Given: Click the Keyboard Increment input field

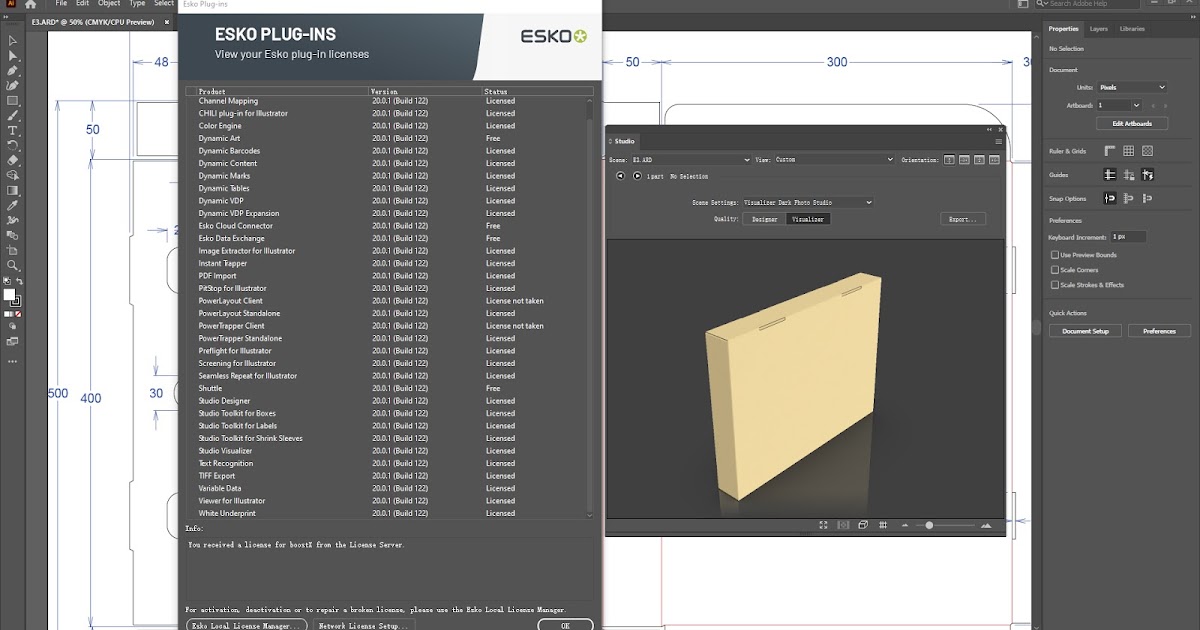Looking at the screenshot, I should point(1128,236).
